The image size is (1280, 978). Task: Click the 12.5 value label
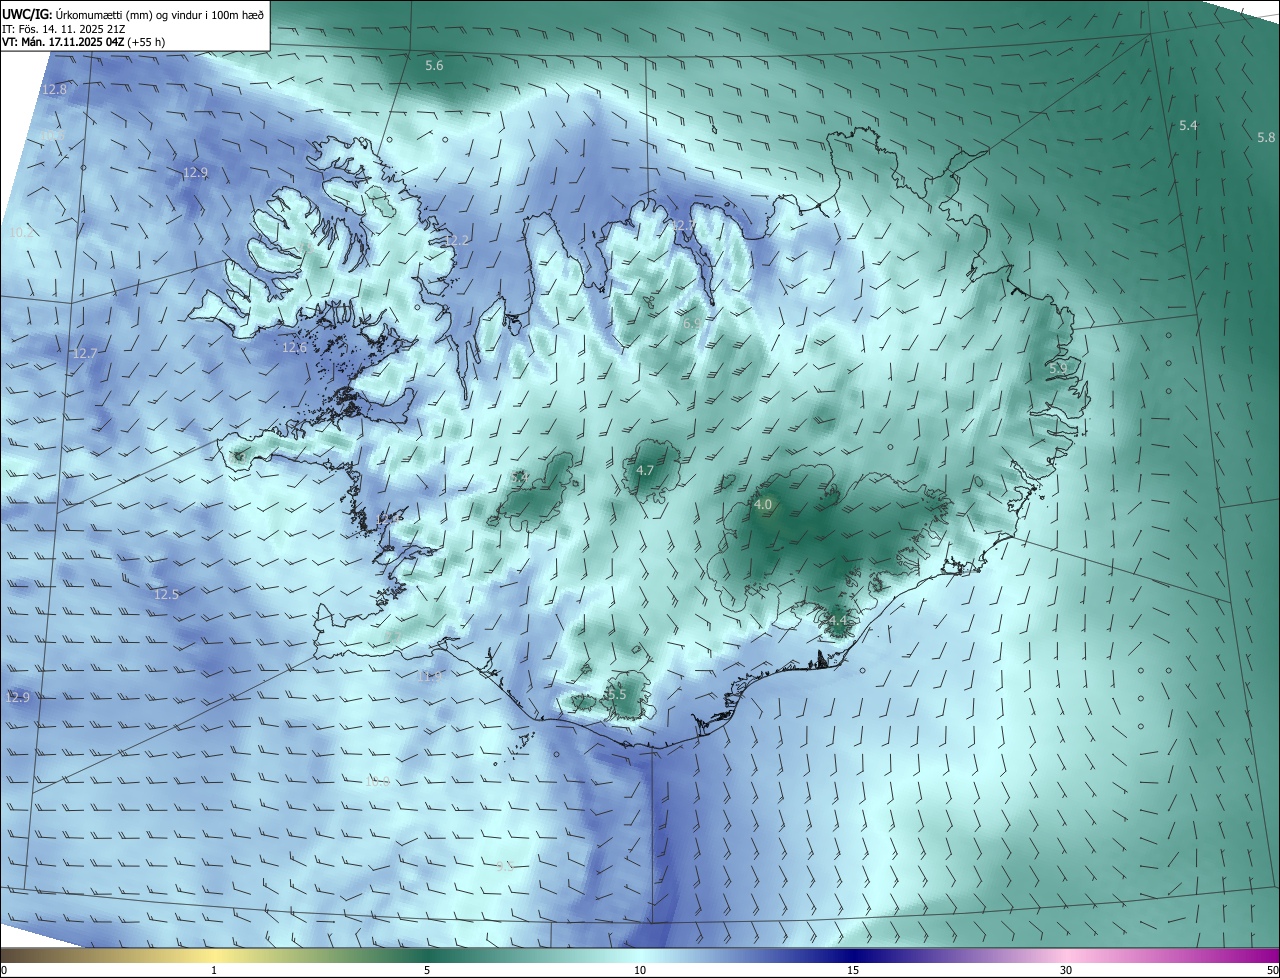(x=166, y=594)
